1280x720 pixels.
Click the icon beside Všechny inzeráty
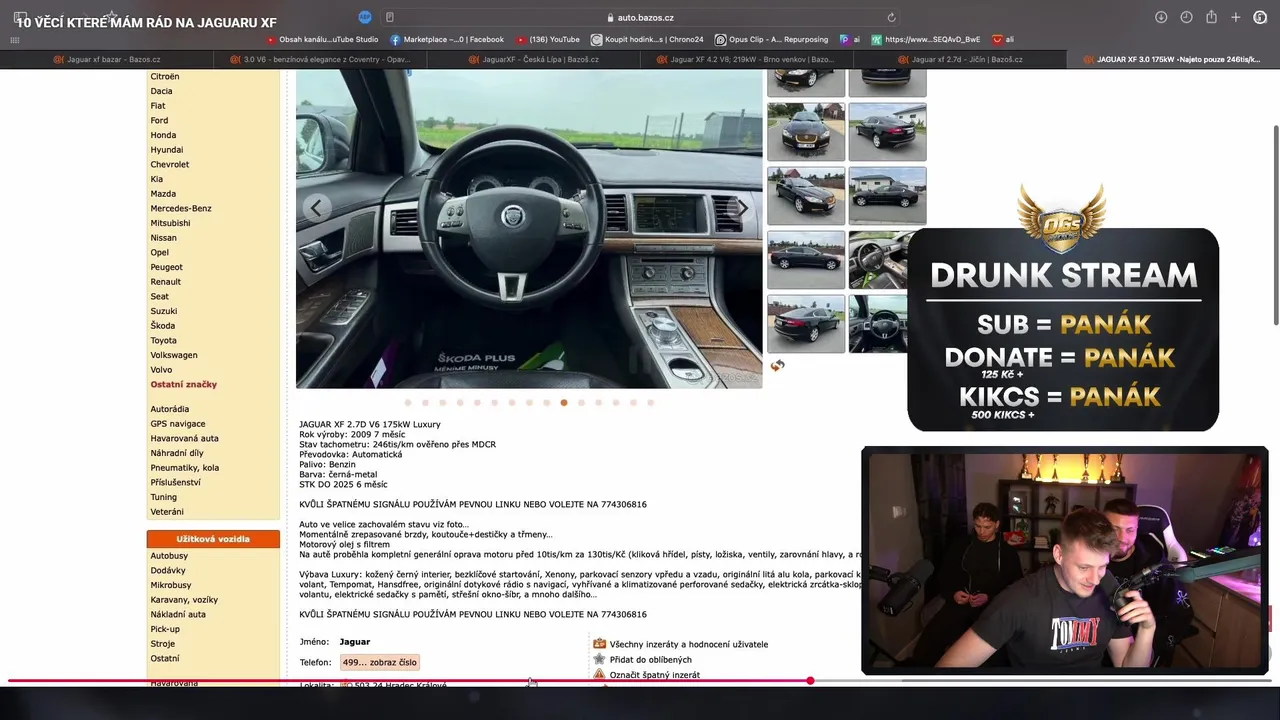click(x=600, y=644)
